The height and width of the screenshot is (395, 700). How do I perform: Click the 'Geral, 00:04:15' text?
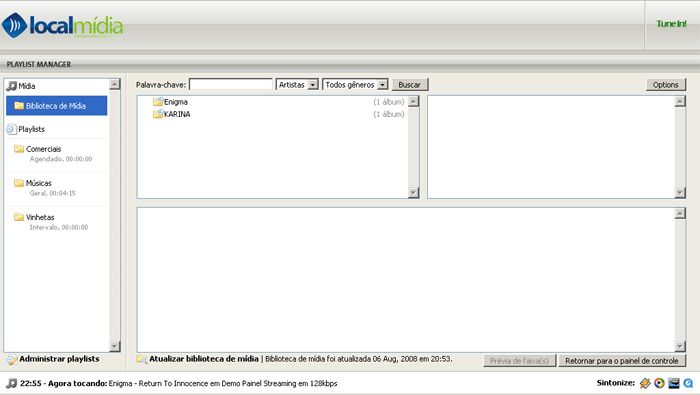tap(53, 193)
